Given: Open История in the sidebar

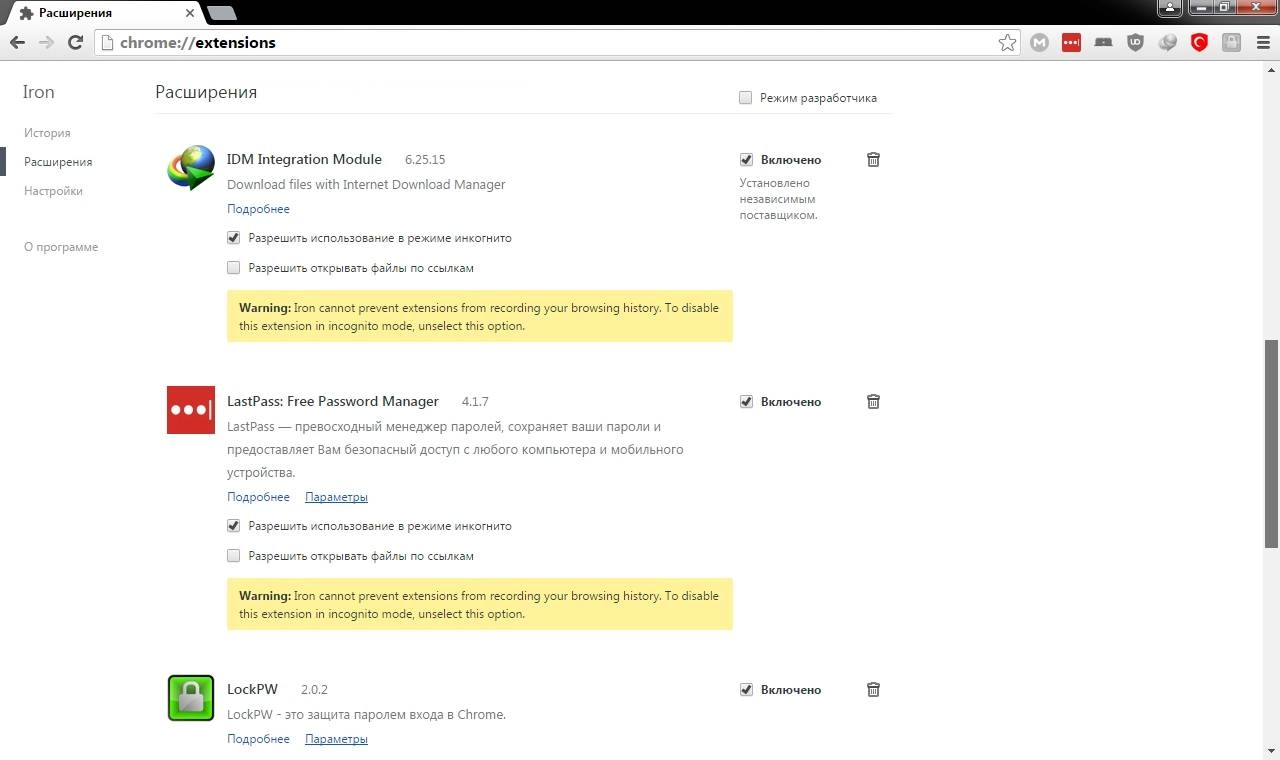Looking at the screenshot, I should click(x=47, y=133).
